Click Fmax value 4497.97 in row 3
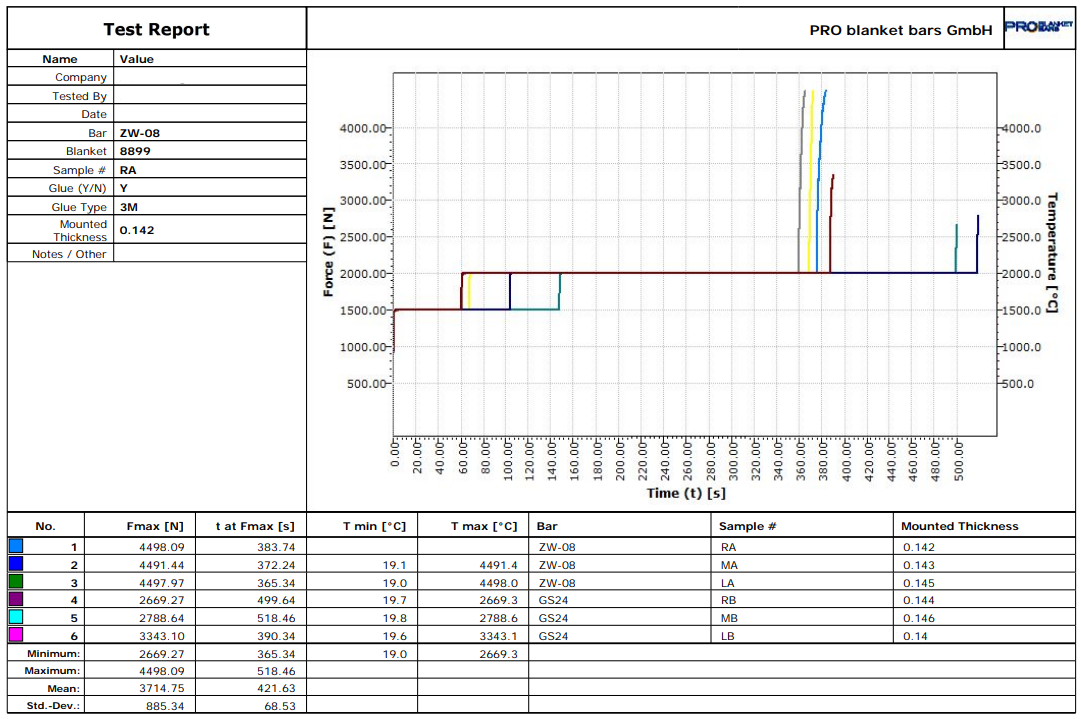Image resolution: width=1081 pixels, height=719 pixels. pos(162,583)
